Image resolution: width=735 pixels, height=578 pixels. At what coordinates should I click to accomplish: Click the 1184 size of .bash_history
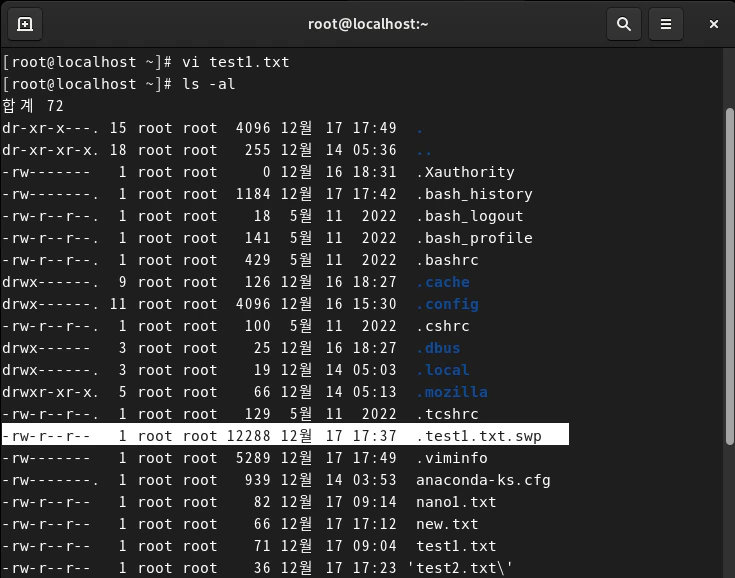tap(253, 194)
